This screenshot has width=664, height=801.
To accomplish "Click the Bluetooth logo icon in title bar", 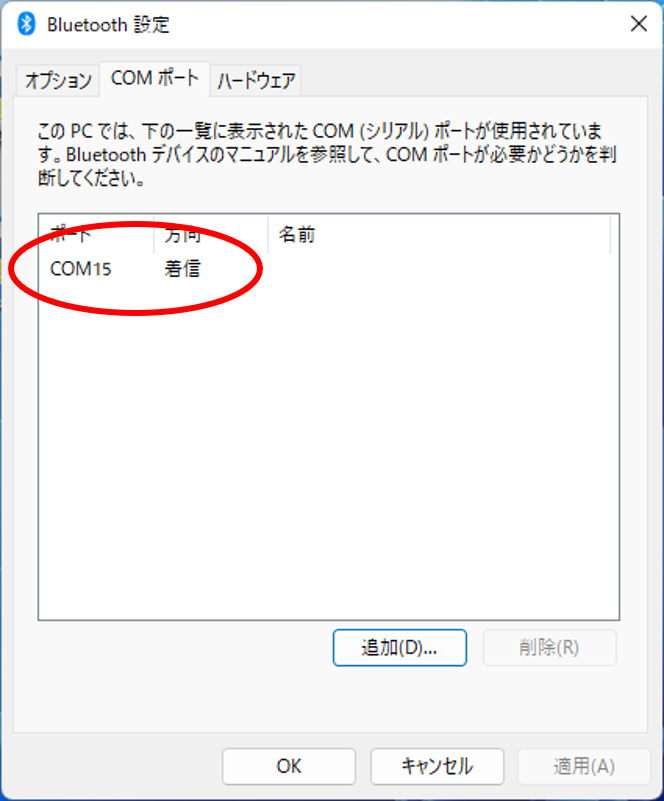I will pyautogui.click(x=26, y=24).
